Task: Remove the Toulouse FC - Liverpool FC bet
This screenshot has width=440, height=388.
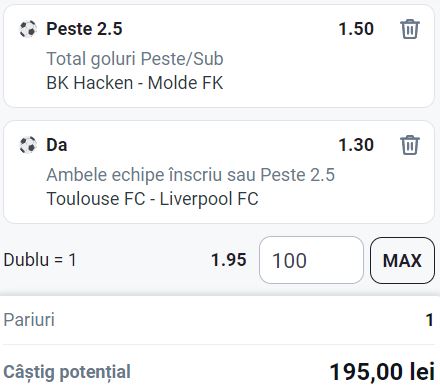Action: click(x=410, y=145)
